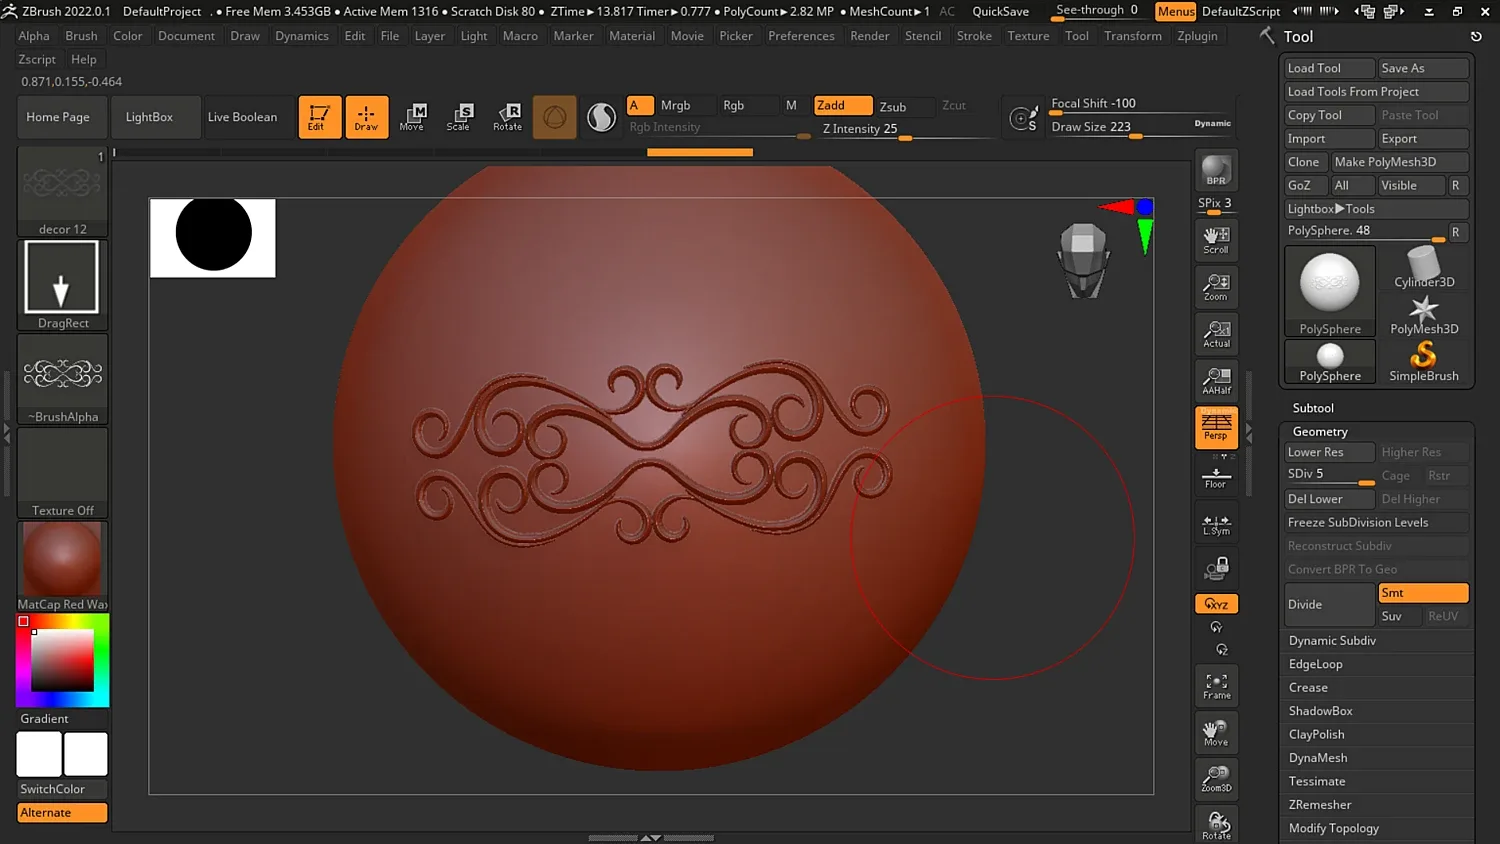Viewport: 1500px width, 844px height.
Task: Open the Stroke menu
Action: point(974,36)
